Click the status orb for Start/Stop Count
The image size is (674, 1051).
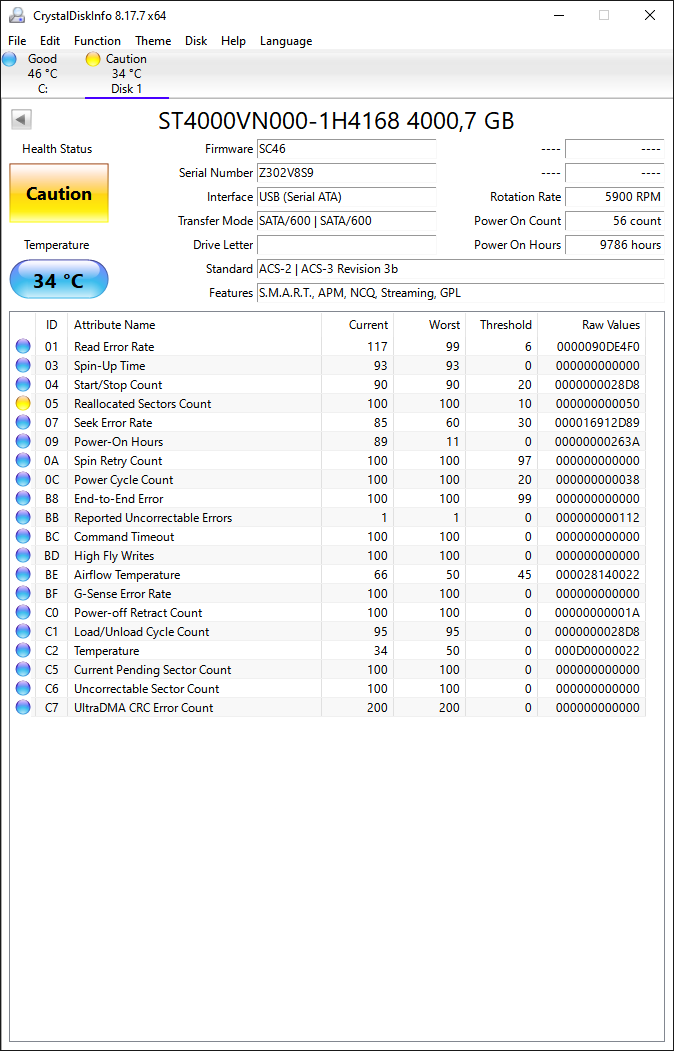(x=23, y=385)
